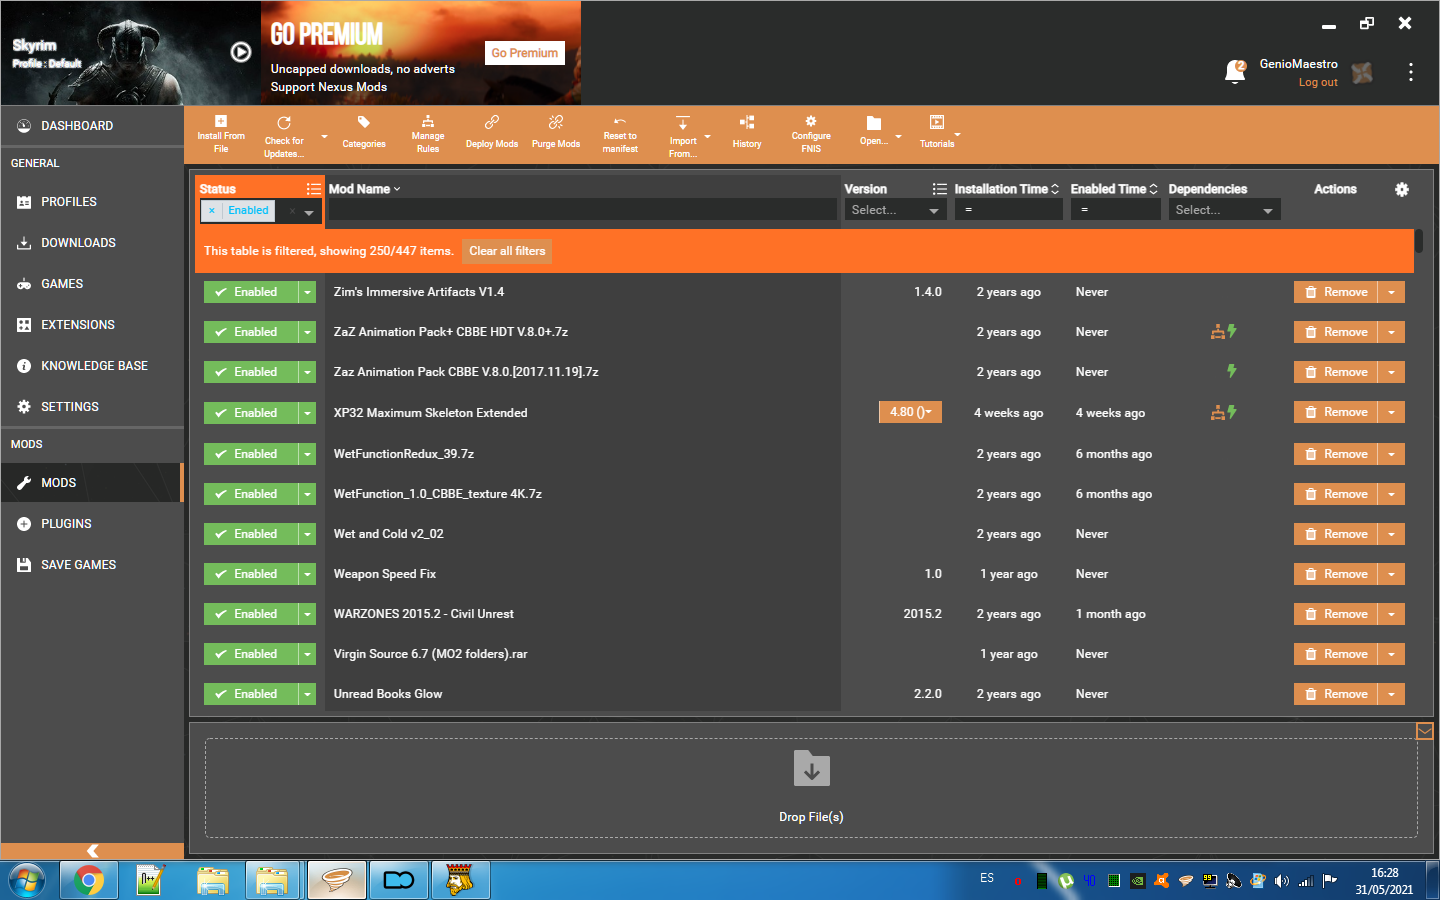The height and width of the screenshot is (900, 1440).
Task: Open Categories tag icon
Action: tap(364, 122)
